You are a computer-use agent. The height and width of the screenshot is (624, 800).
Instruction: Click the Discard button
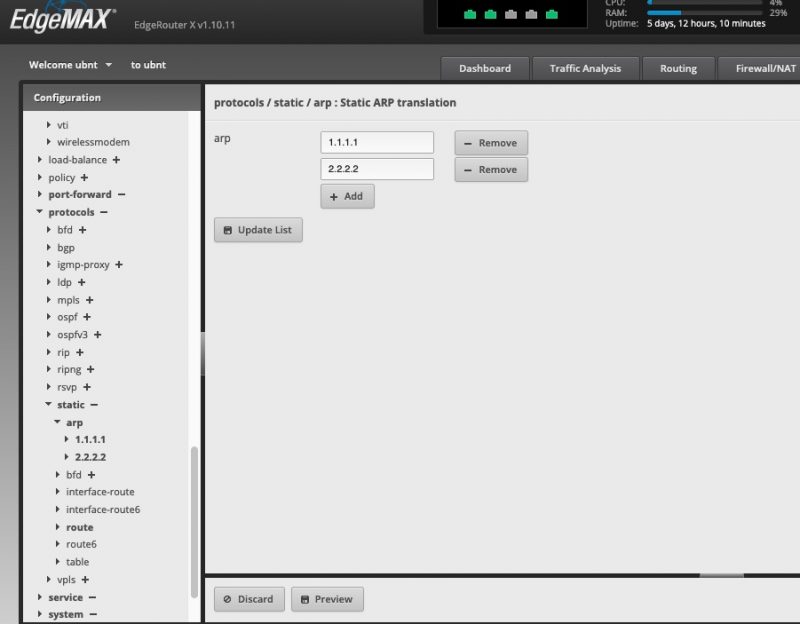[249, 599]
